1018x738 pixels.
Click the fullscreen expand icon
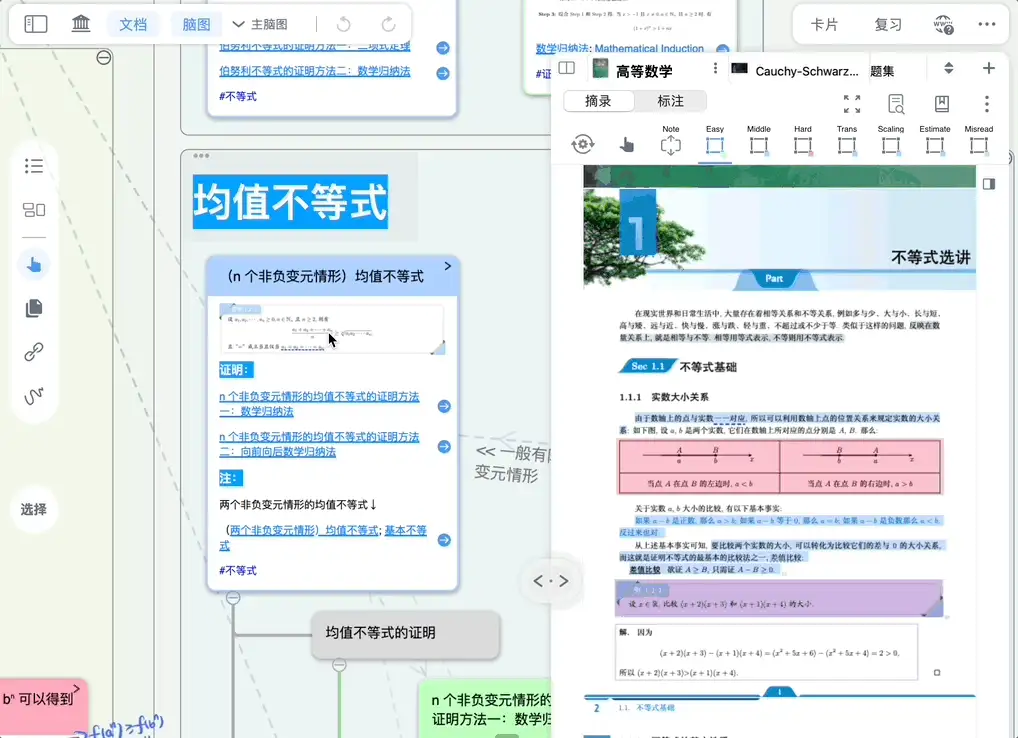[x=852, y=104]
